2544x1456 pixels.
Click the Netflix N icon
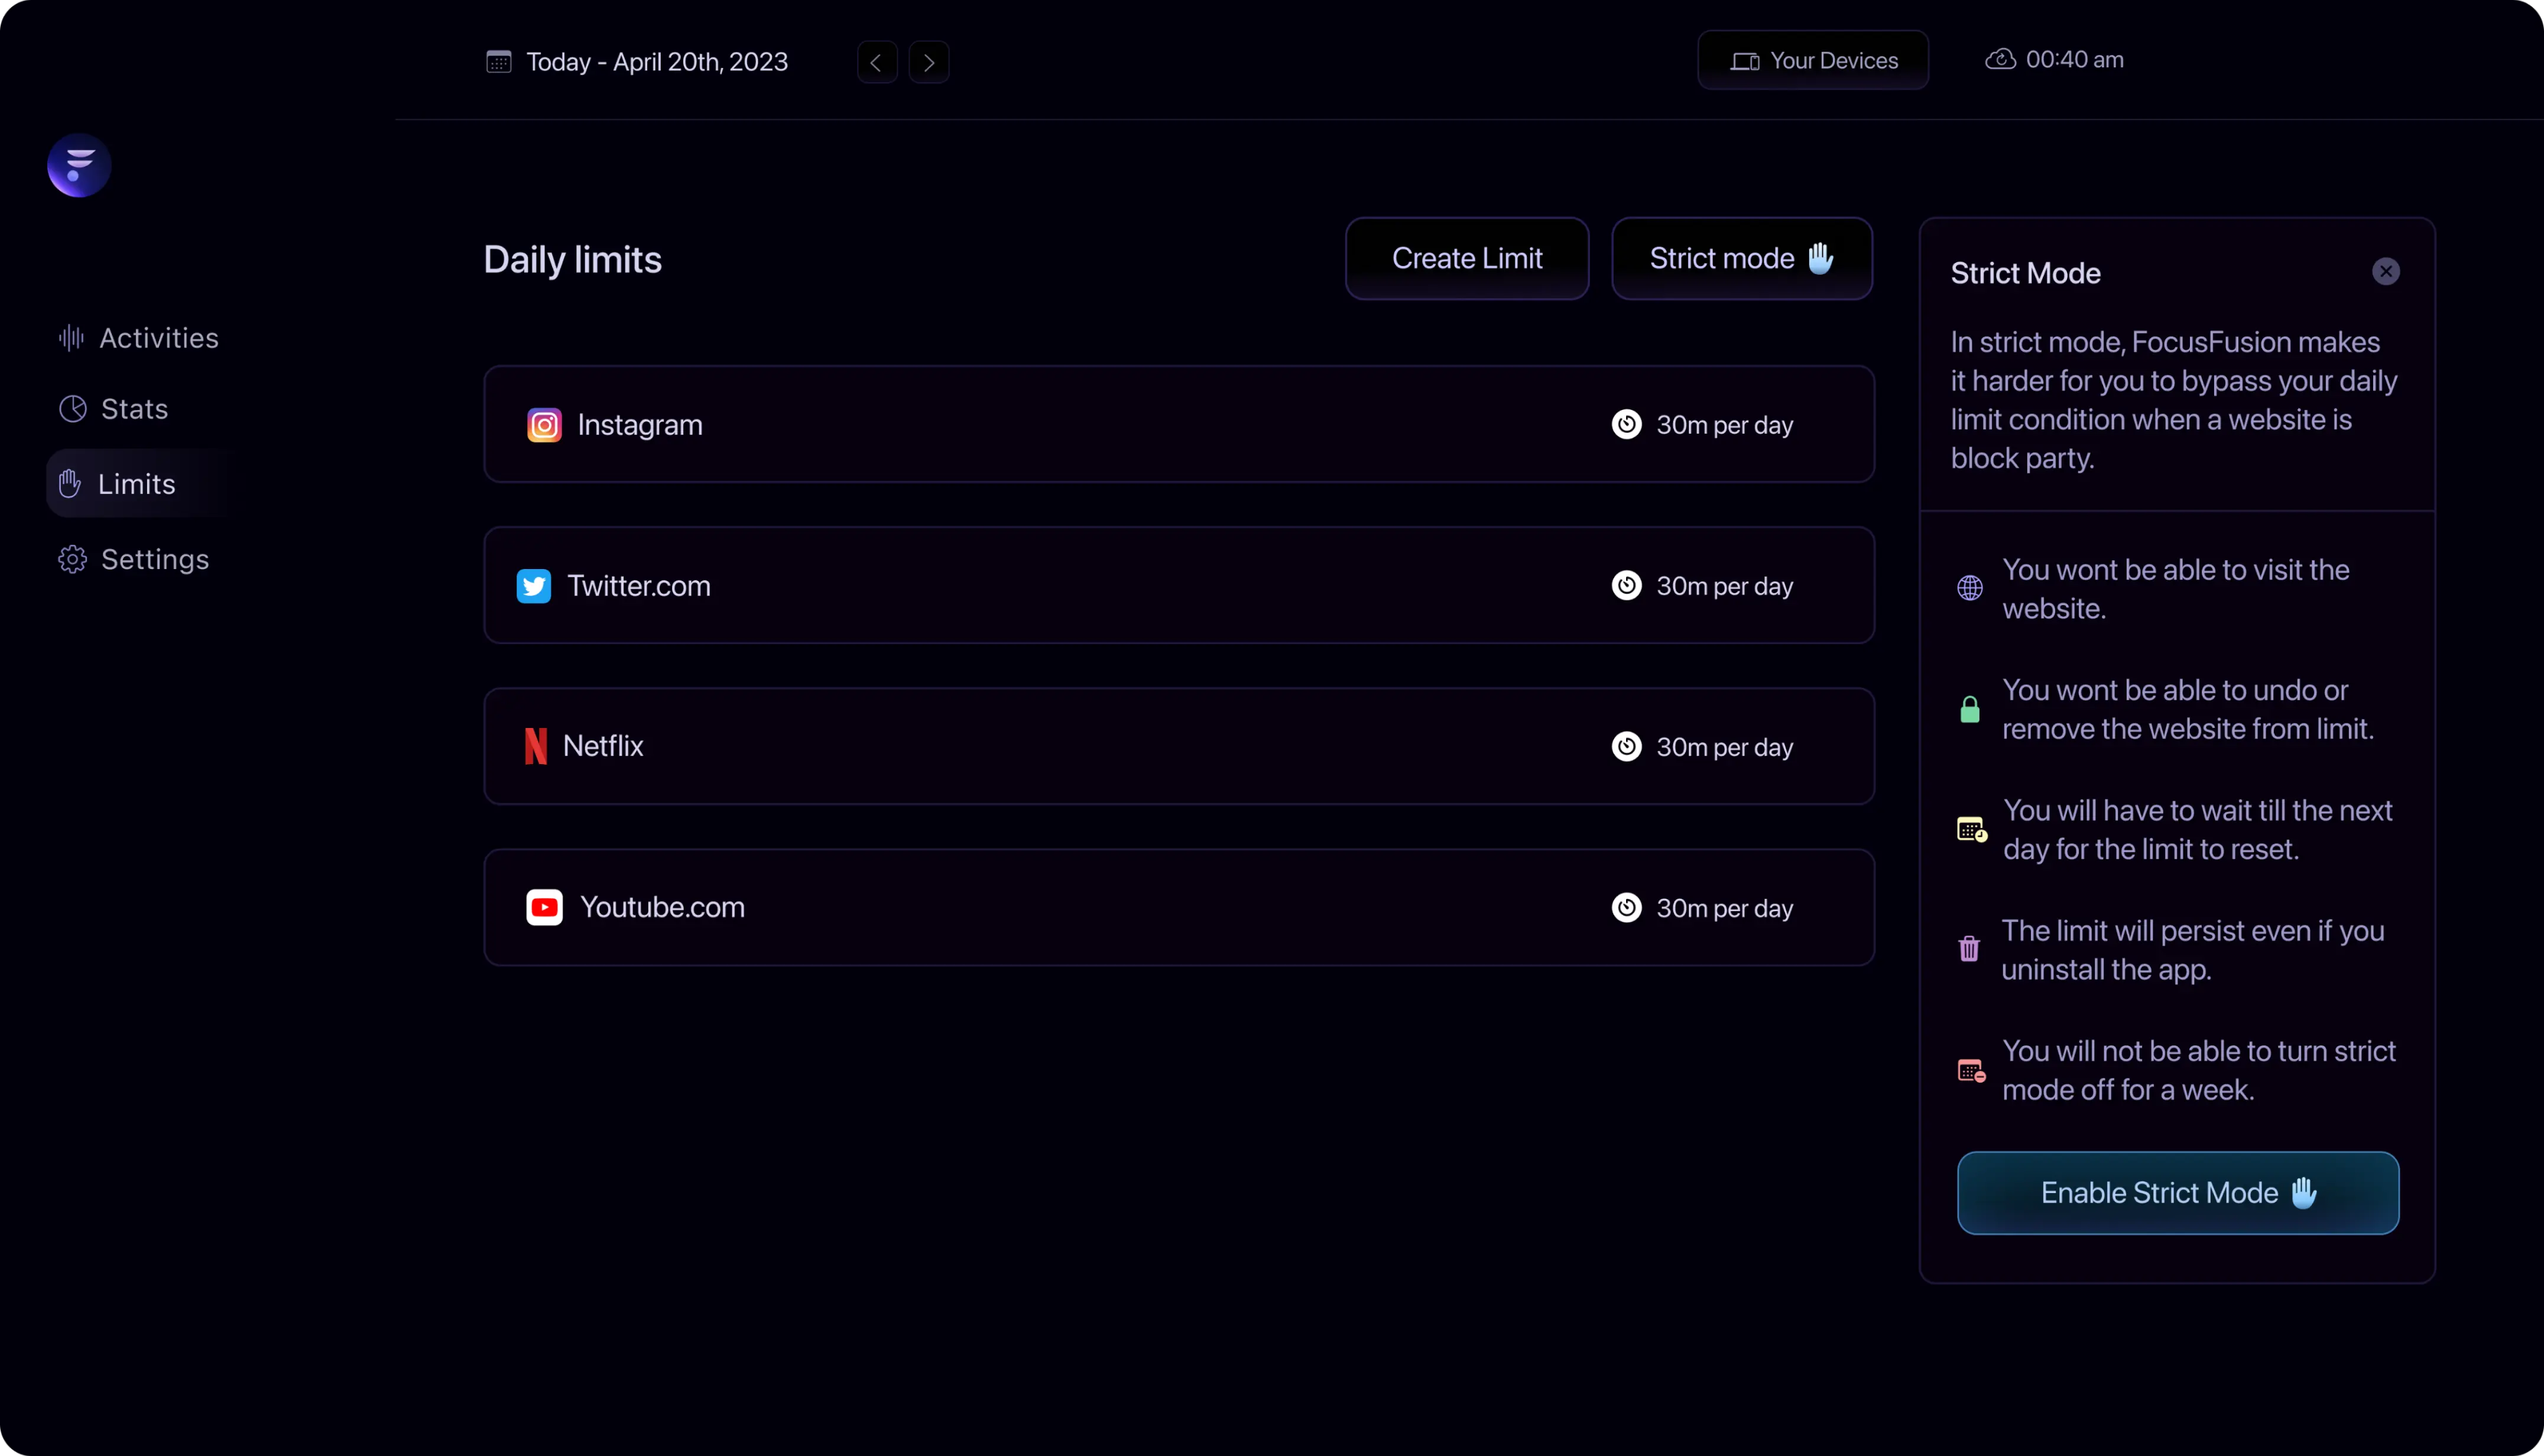(x=536, y=746)
